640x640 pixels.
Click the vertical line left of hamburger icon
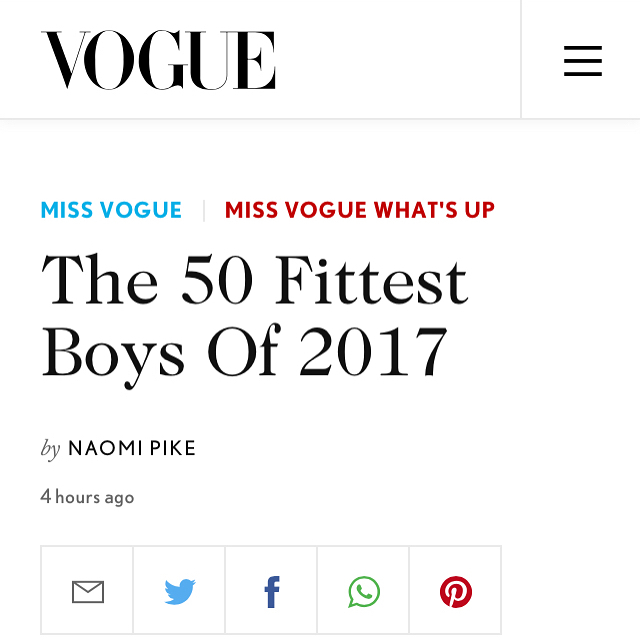(521, 60)
